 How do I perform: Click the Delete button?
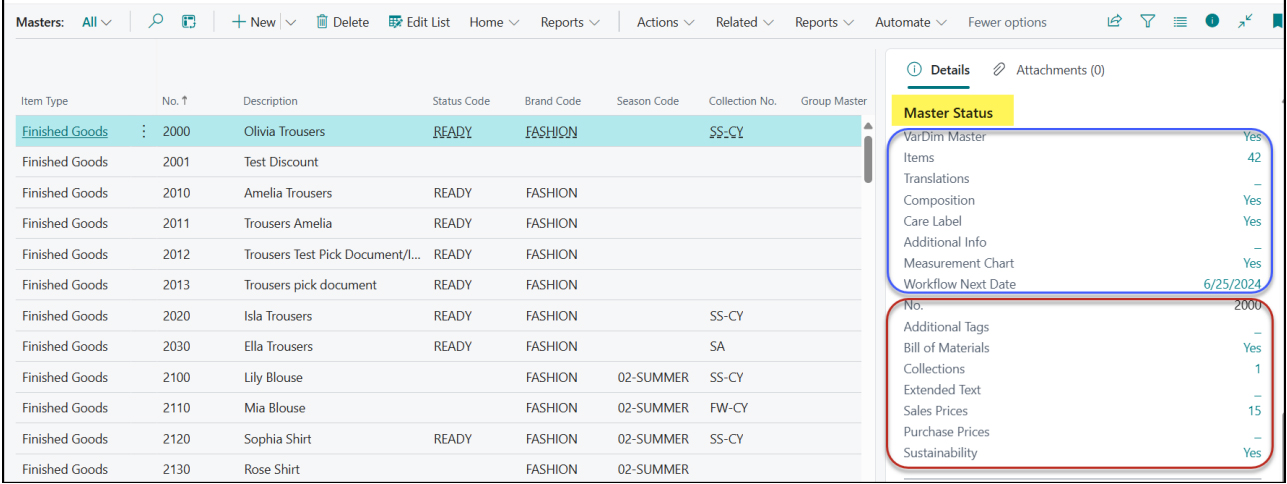[x=342, y=22]
